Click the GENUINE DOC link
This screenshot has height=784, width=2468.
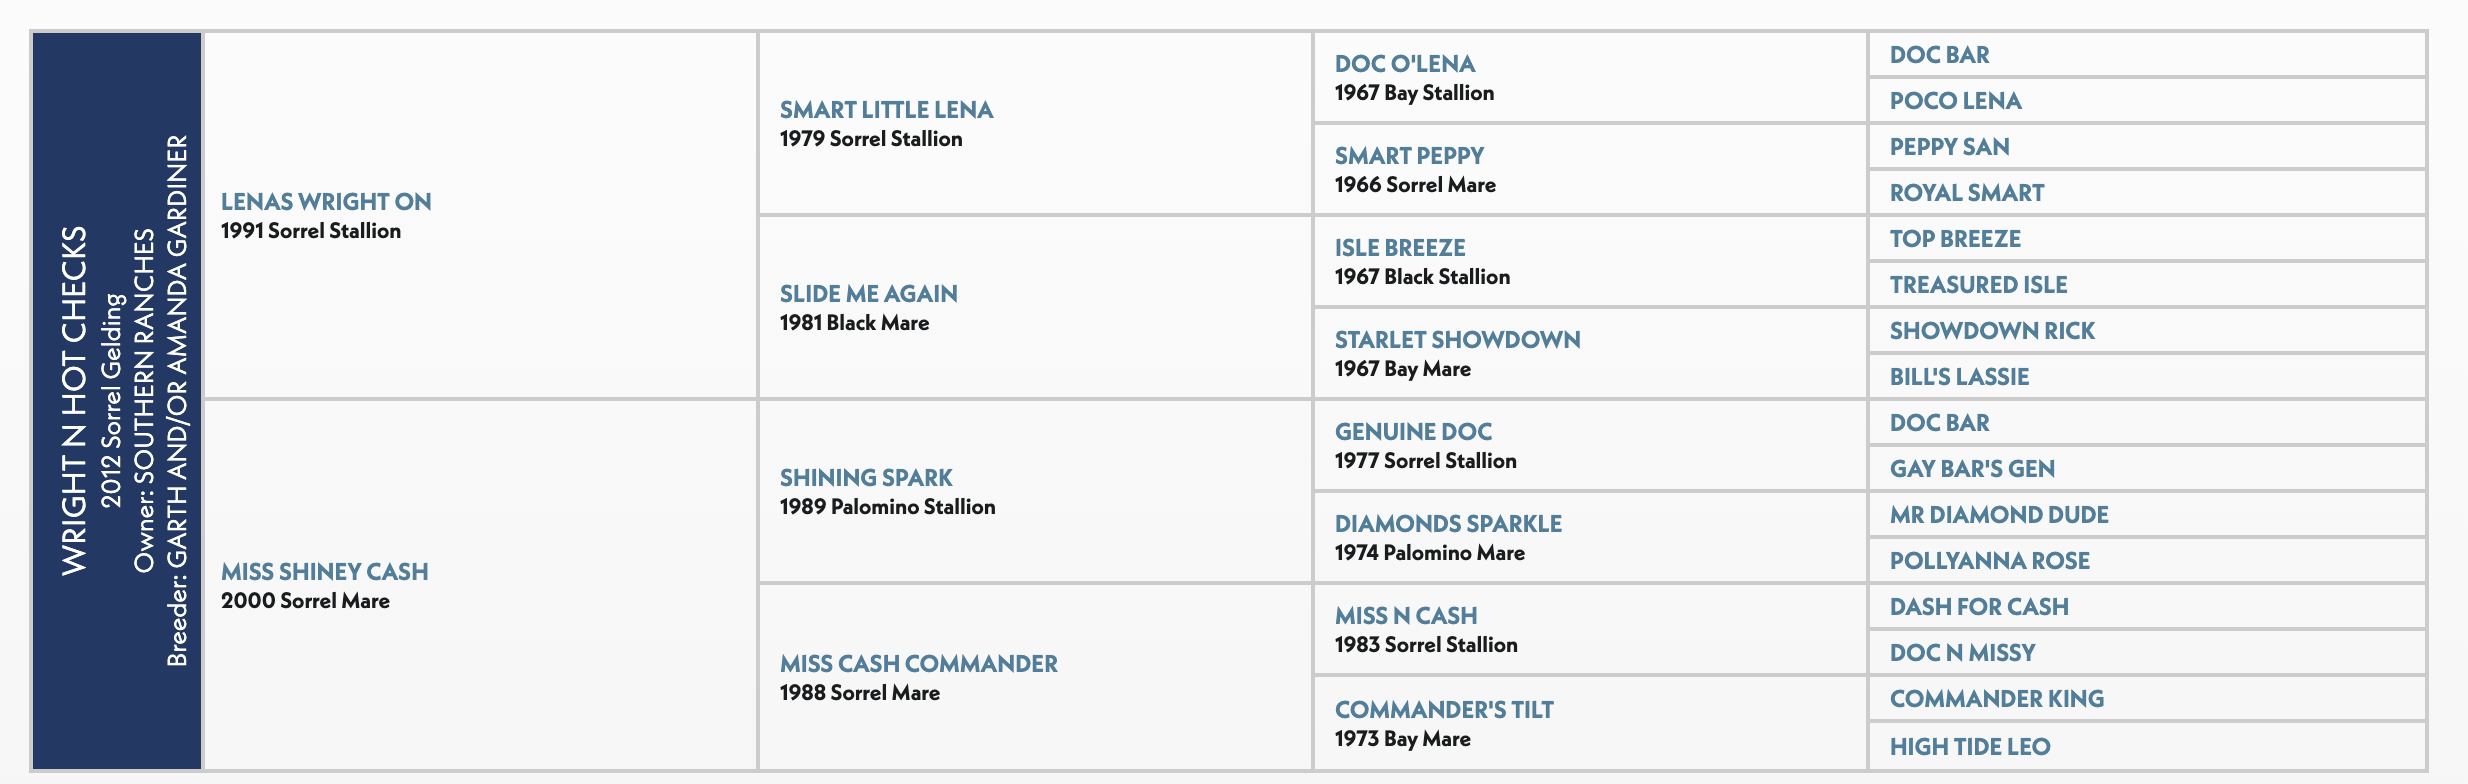(x=1413, y=432)
